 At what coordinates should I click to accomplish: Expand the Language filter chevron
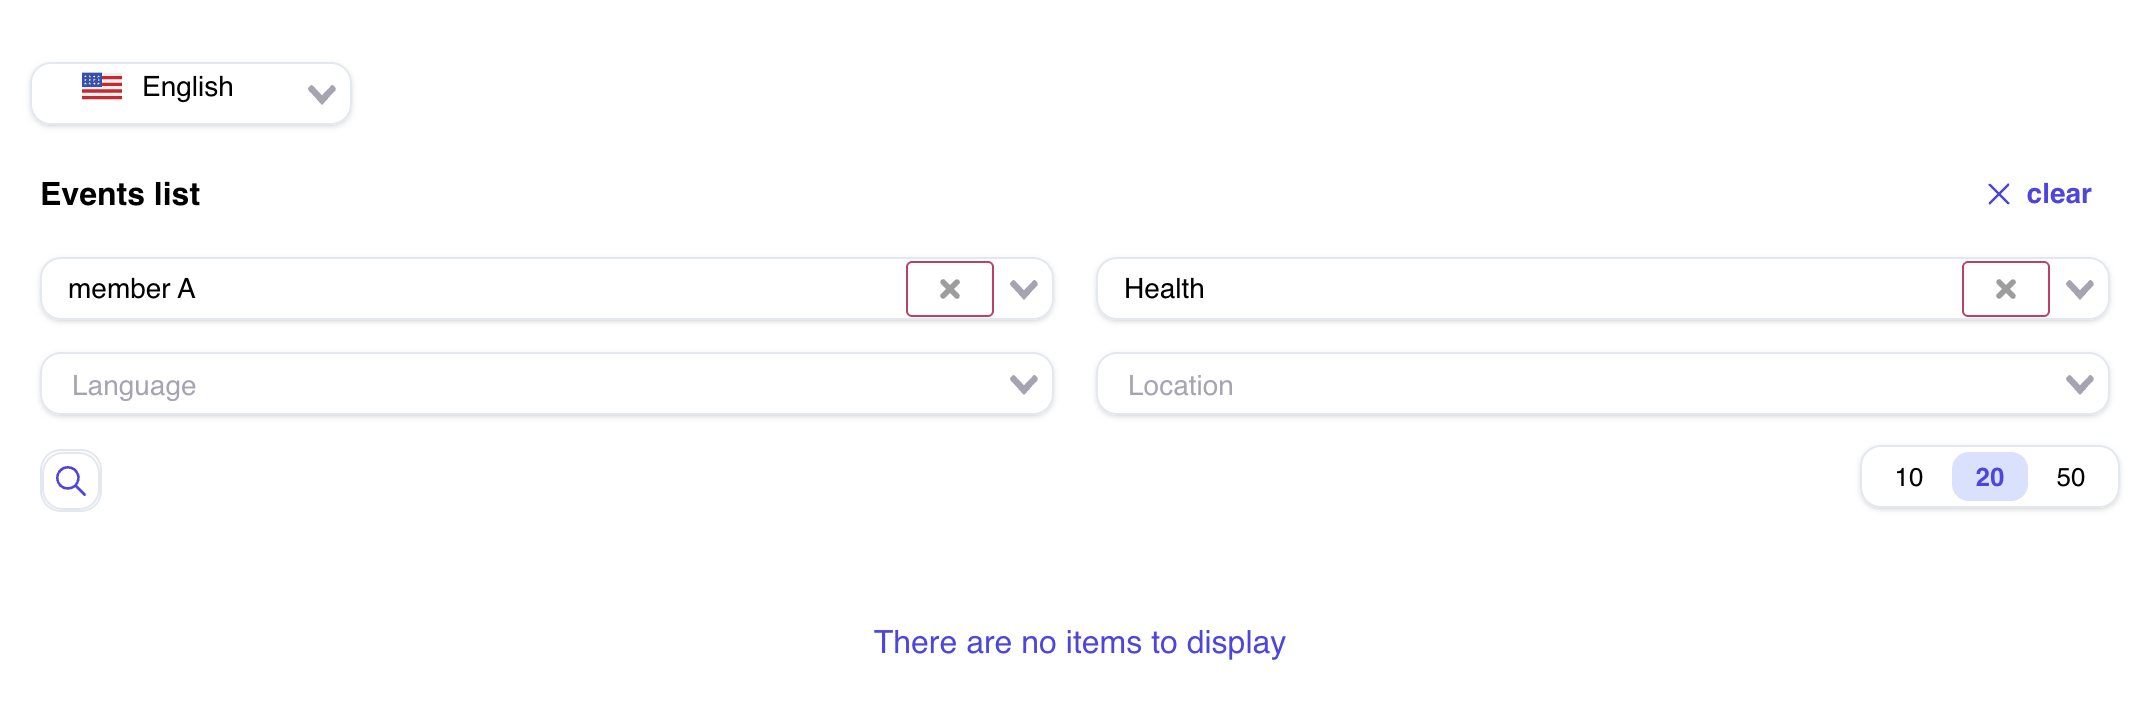pos(1023,384)
